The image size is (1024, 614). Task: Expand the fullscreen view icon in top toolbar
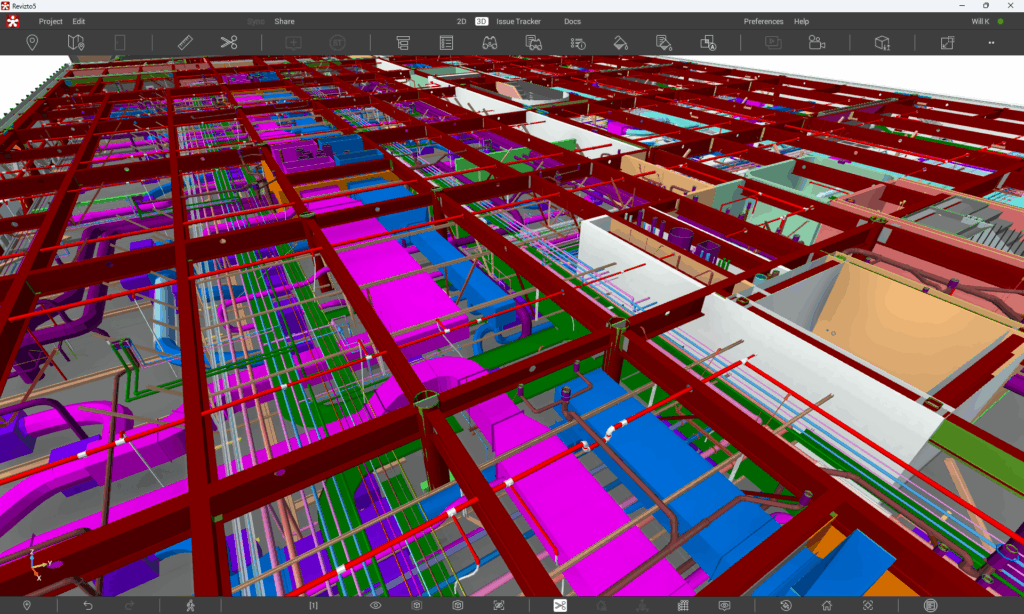point(947,42)
